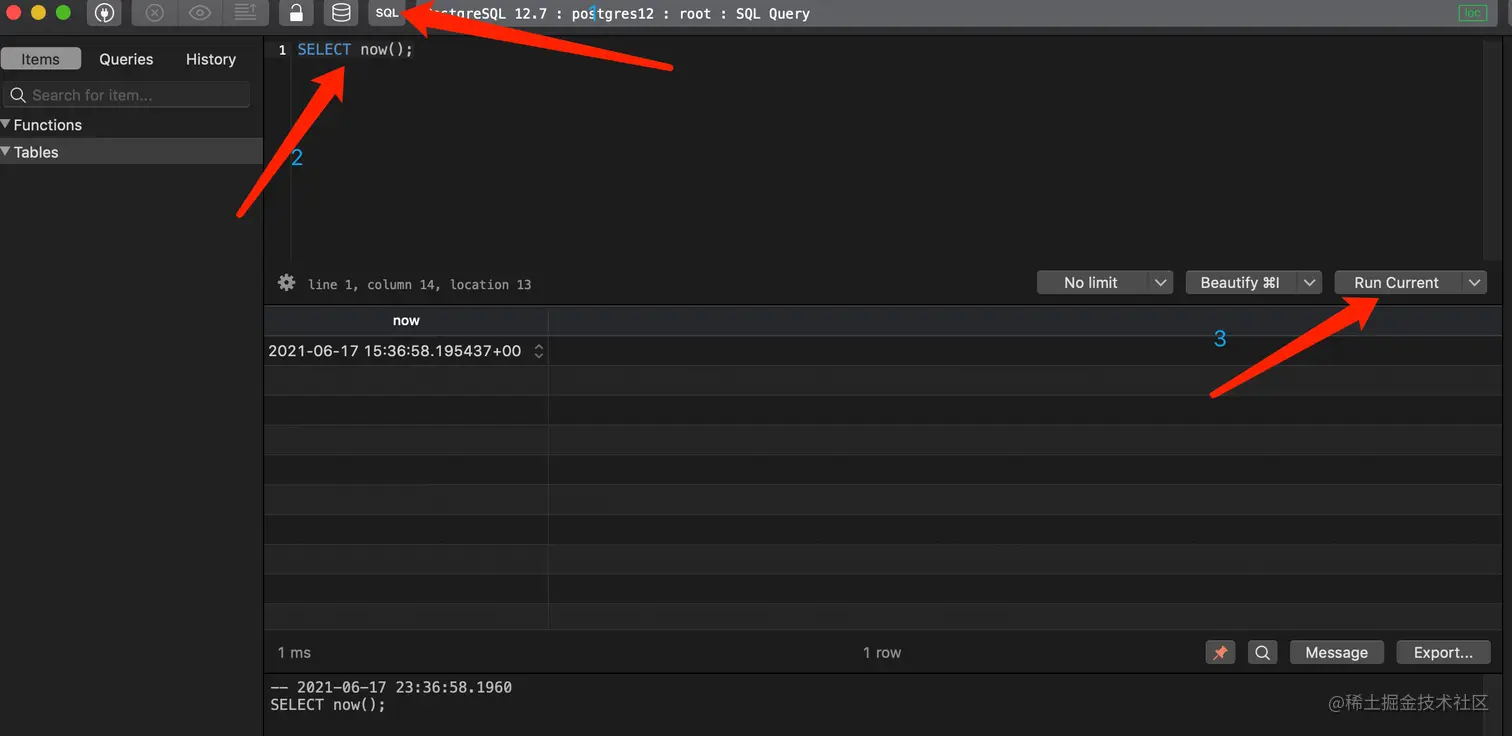Collapse the Functions section triangle
Viewport: 1512px width, 736px height.
(6, 125)
